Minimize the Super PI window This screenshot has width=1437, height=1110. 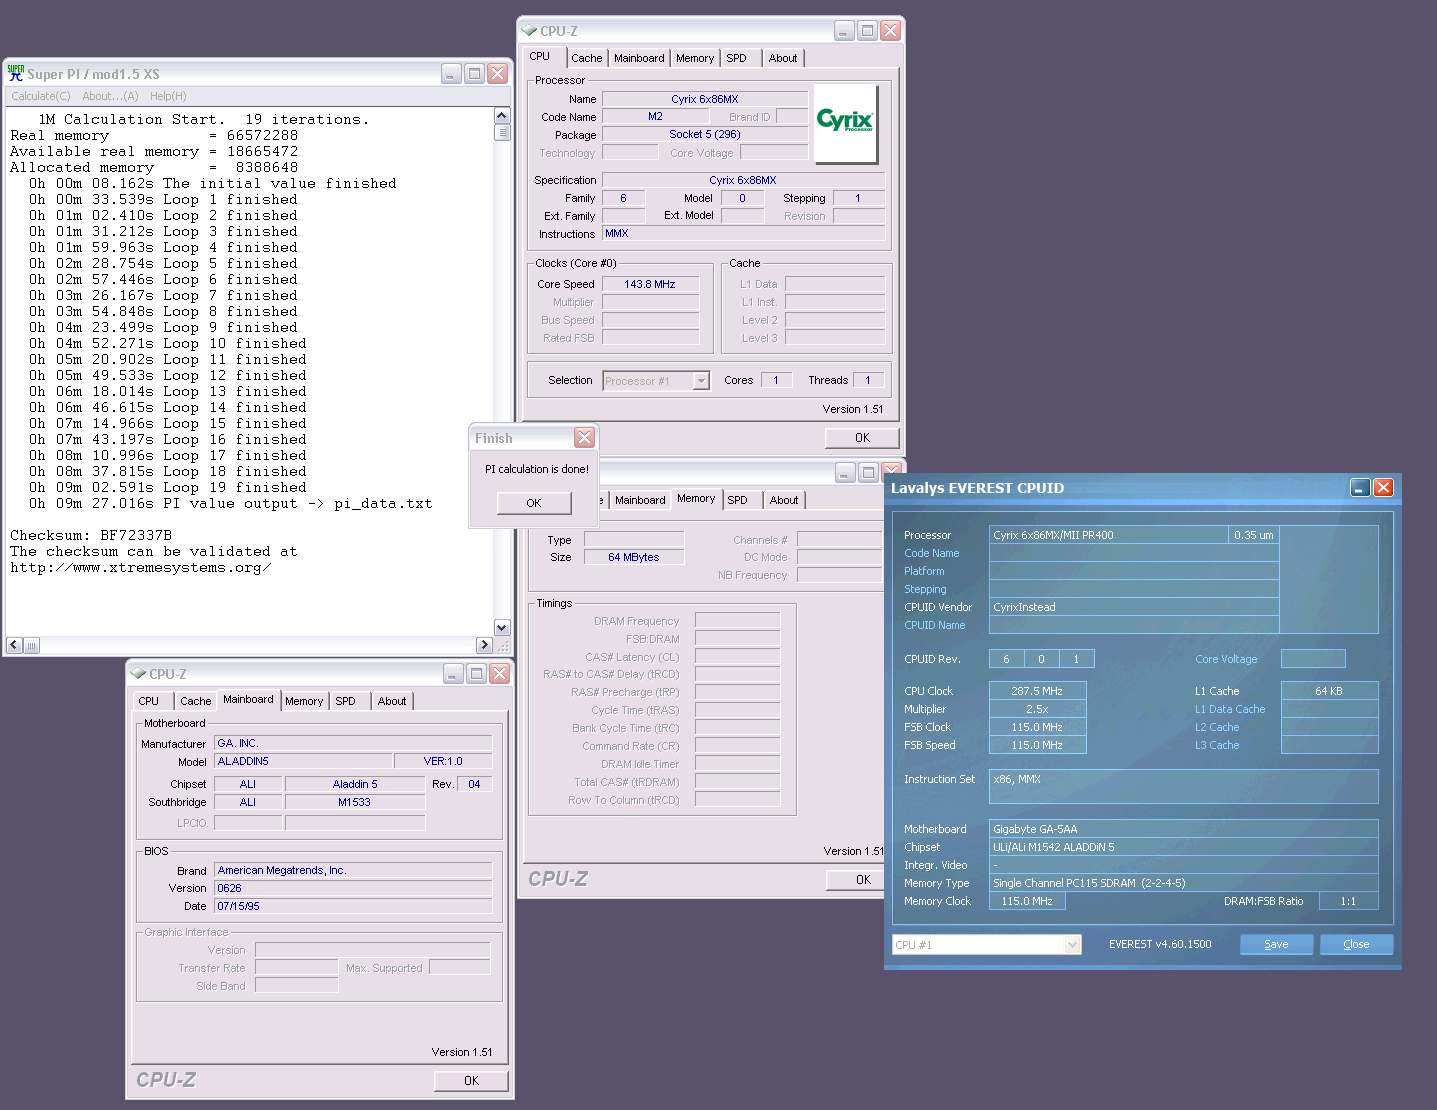click(x=451, y=73)
